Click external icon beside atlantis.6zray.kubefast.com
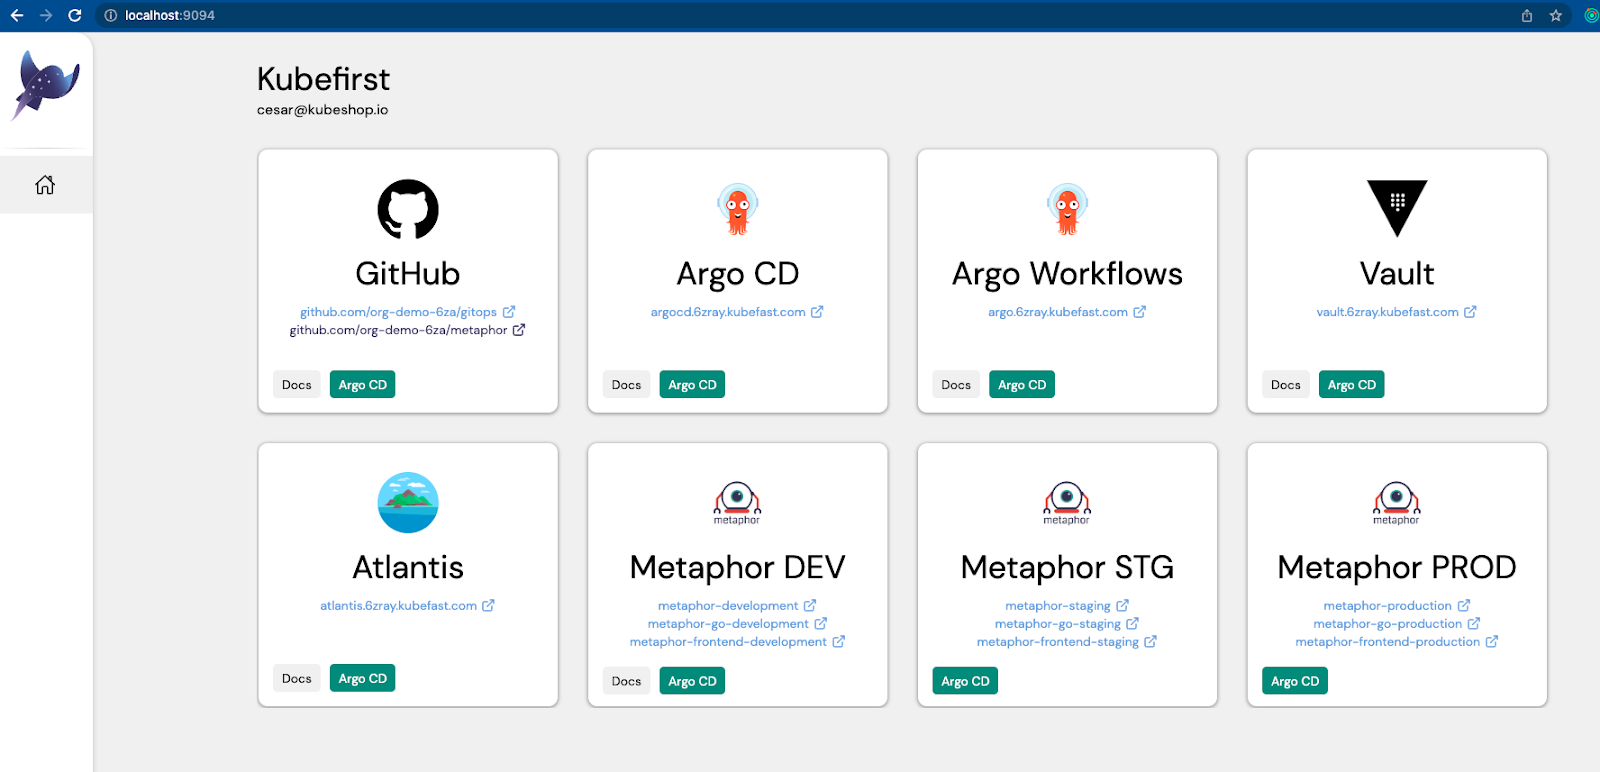 [488, 606]
